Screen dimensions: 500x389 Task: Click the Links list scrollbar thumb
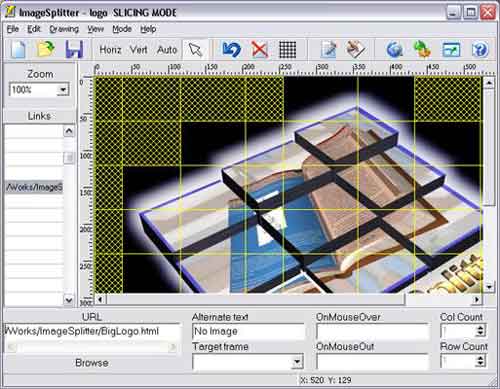pos(69,157)
